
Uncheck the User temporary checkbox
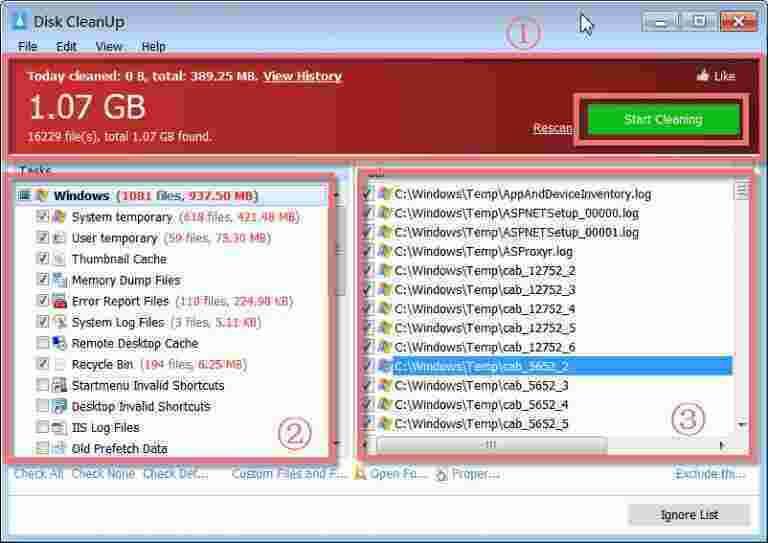43,237
